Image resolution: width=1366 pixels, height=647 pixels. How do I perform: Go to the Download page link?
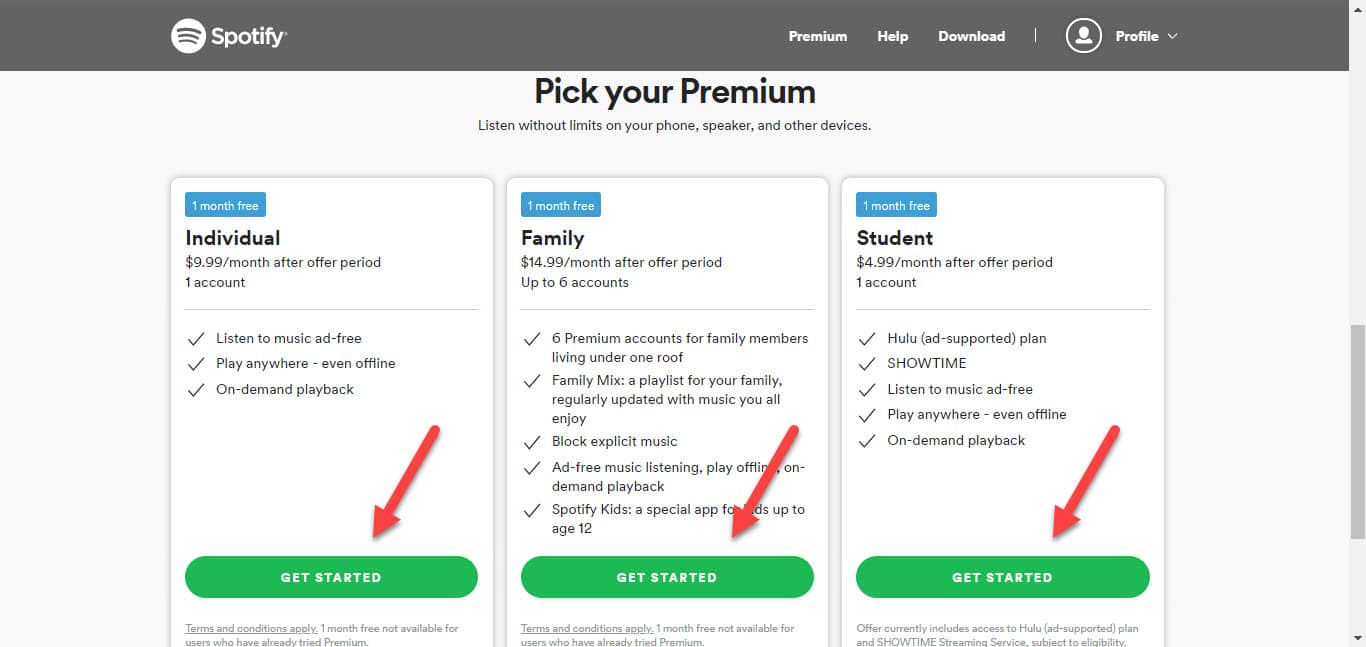(971, 36)
